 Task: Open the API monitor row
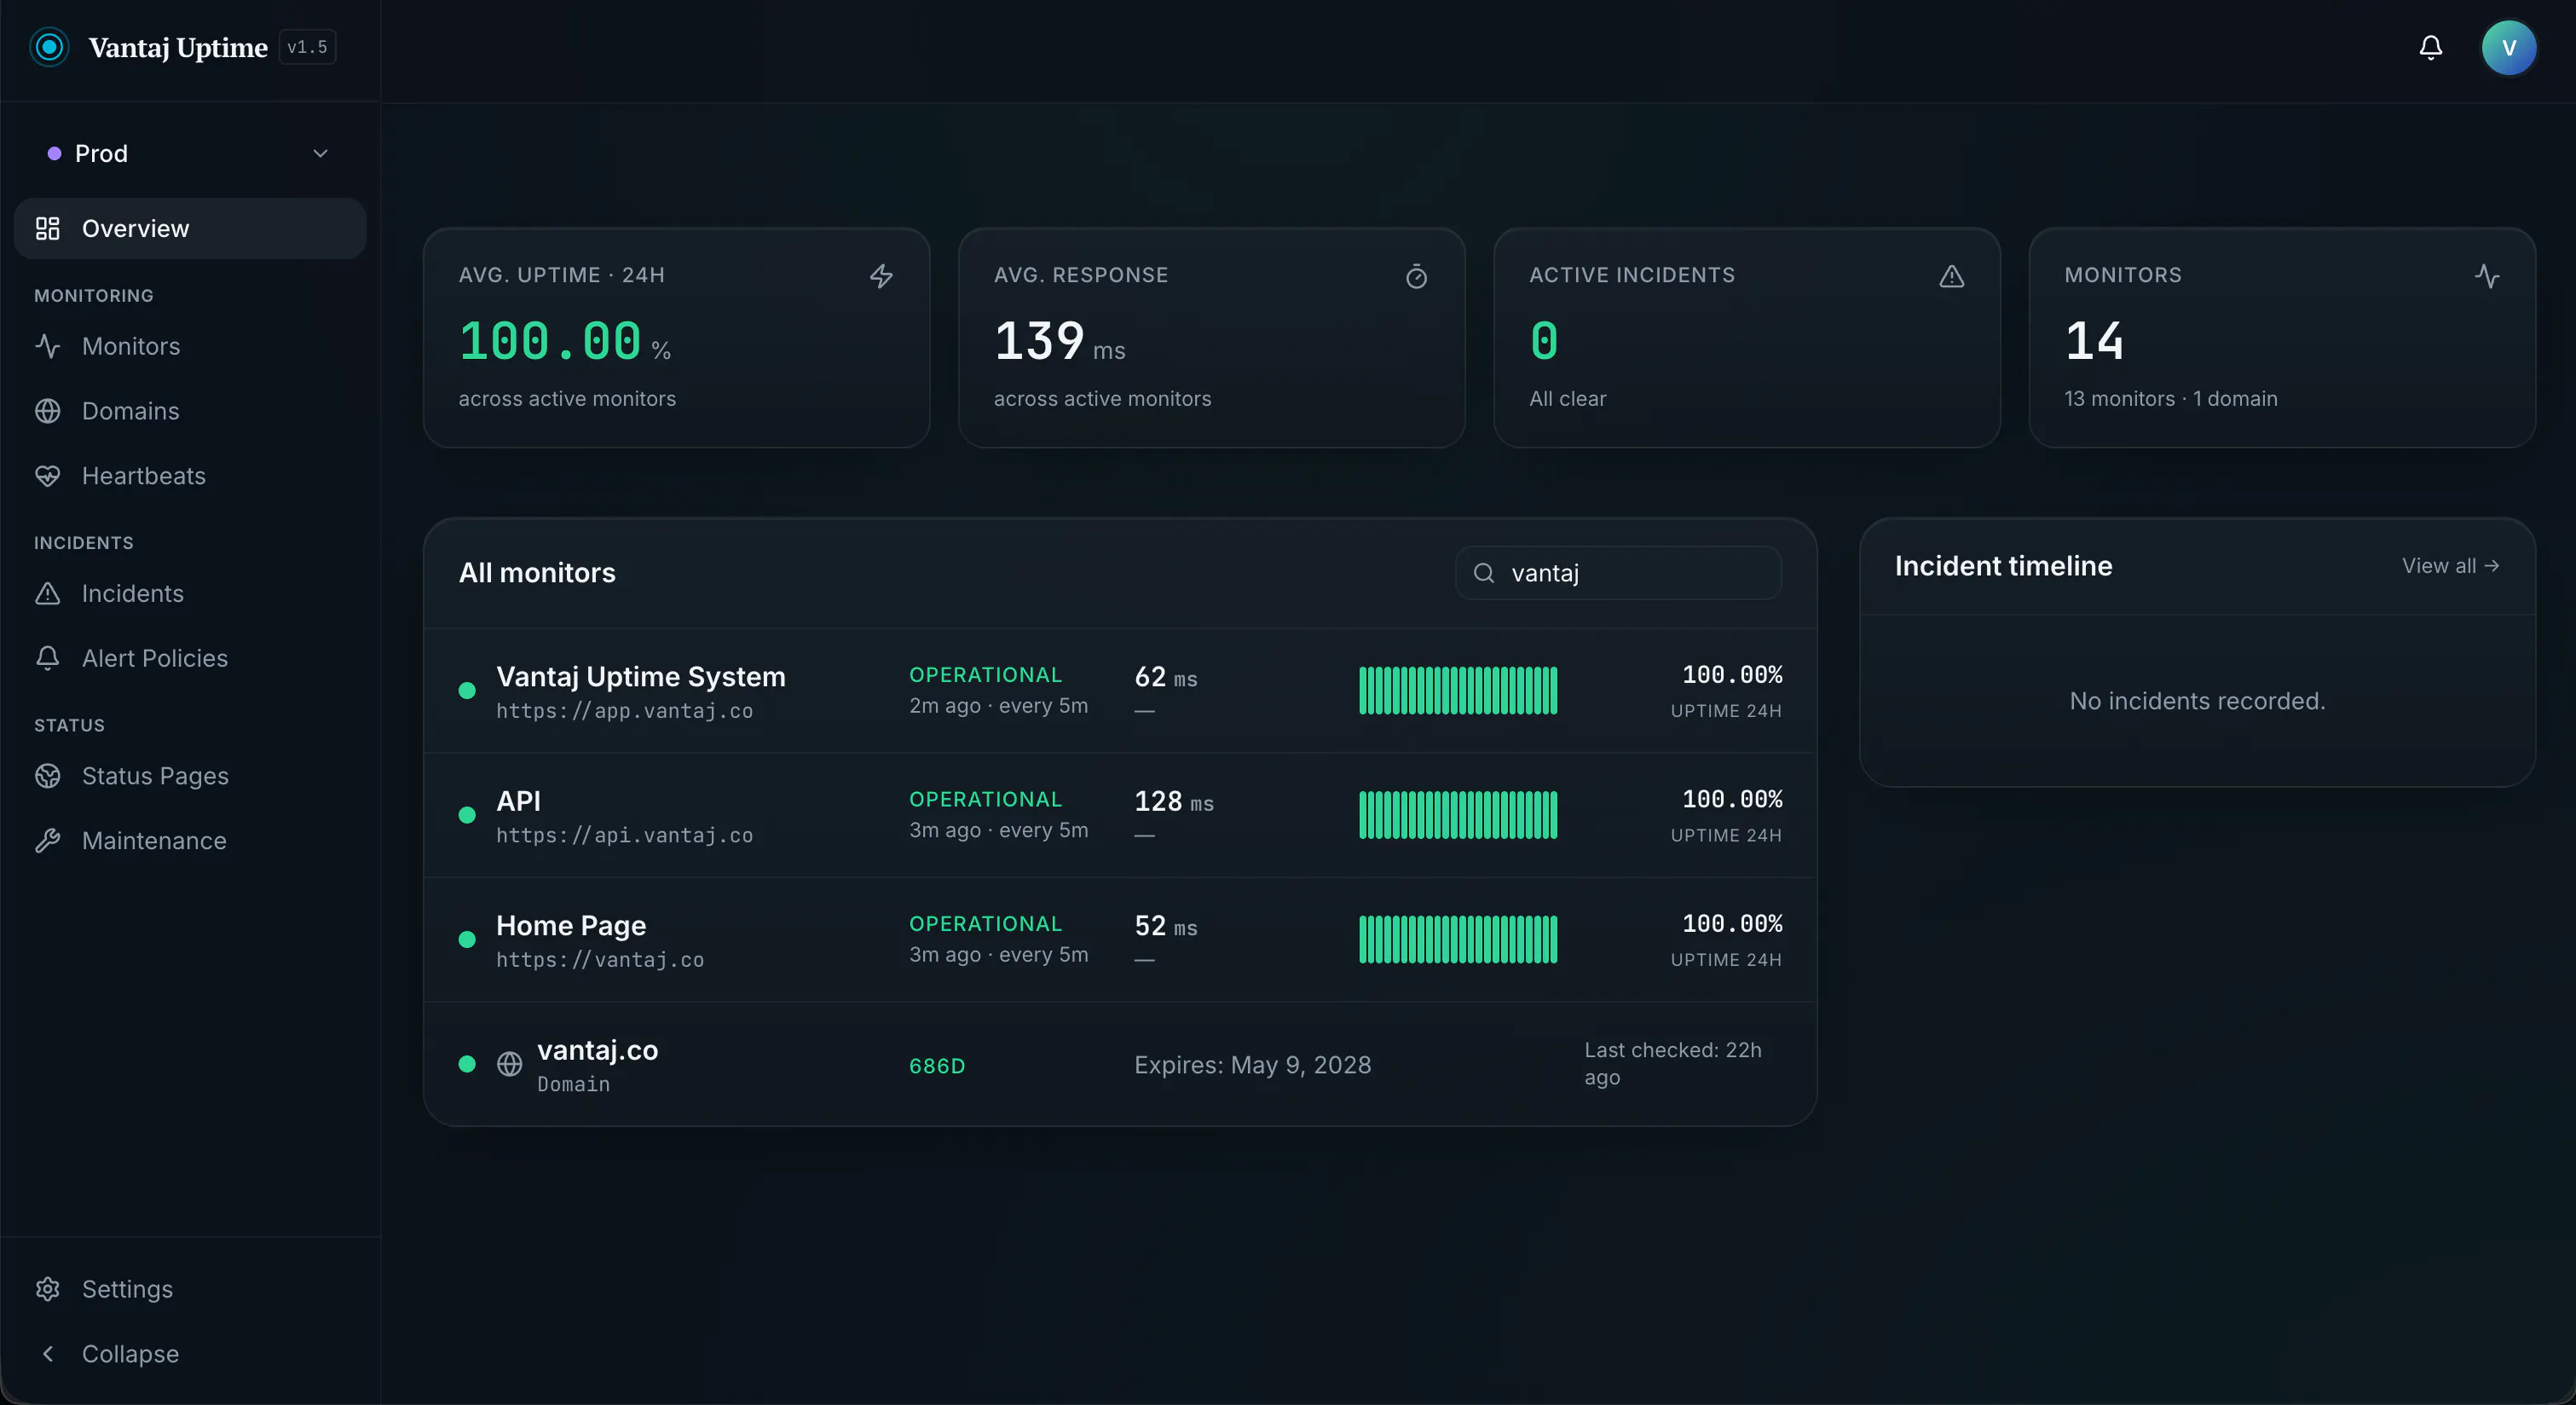(1120, 815)
